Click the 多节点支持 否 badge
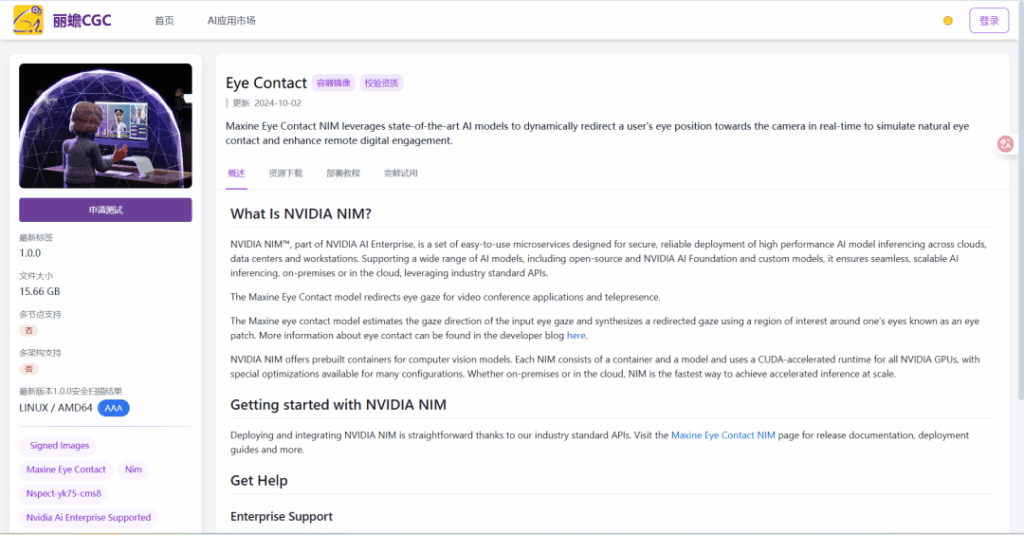The image size is (1024, 535). coord(28,331)
